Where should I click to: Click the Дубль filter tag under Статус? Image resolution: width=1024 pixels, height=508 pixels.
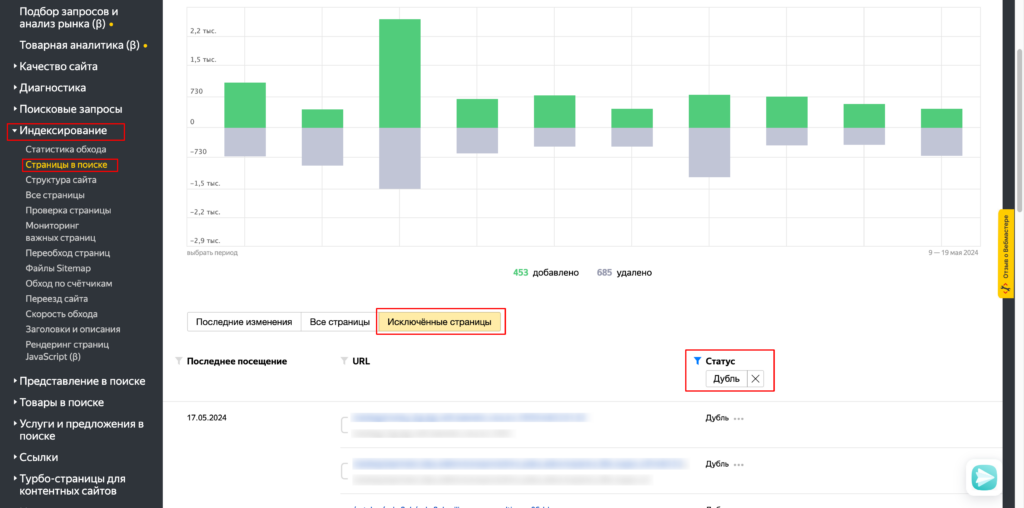pyautogui.click(x=726, y=379)
